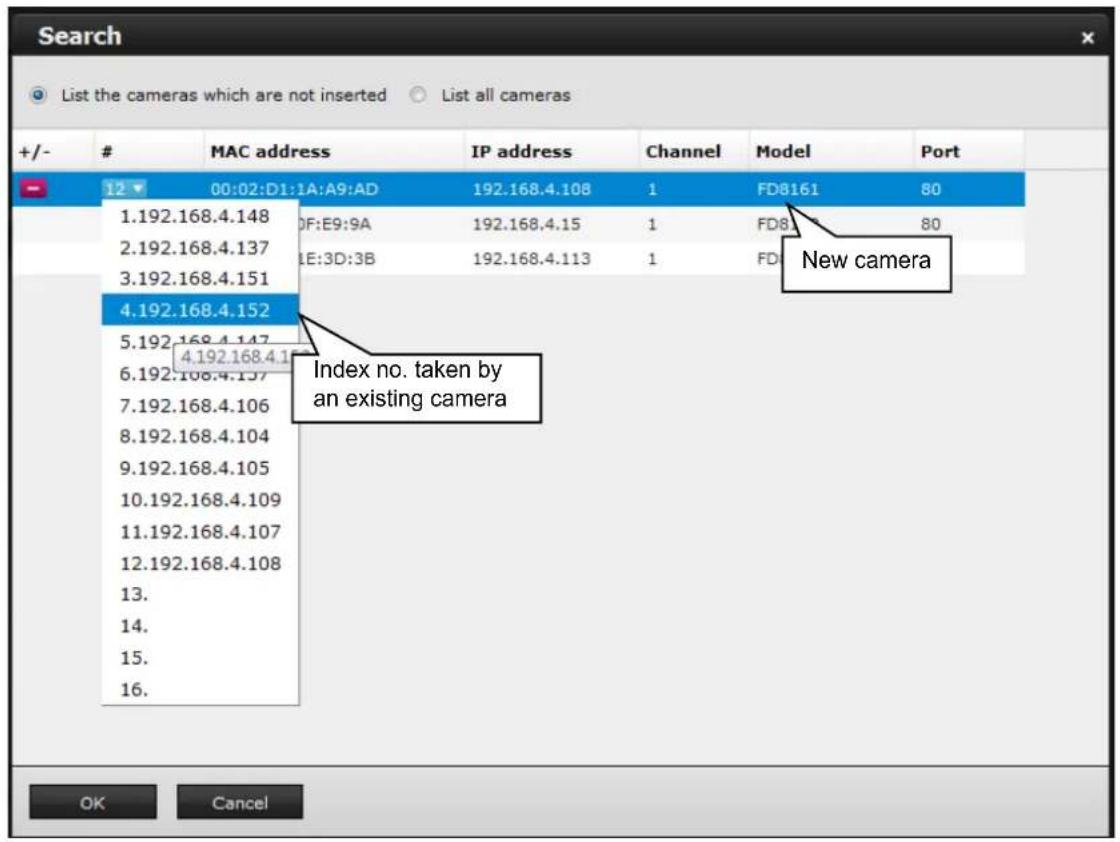Pick empty index slot 13.
Viewport: 1120px width, 842px height.
coord(200,594)
